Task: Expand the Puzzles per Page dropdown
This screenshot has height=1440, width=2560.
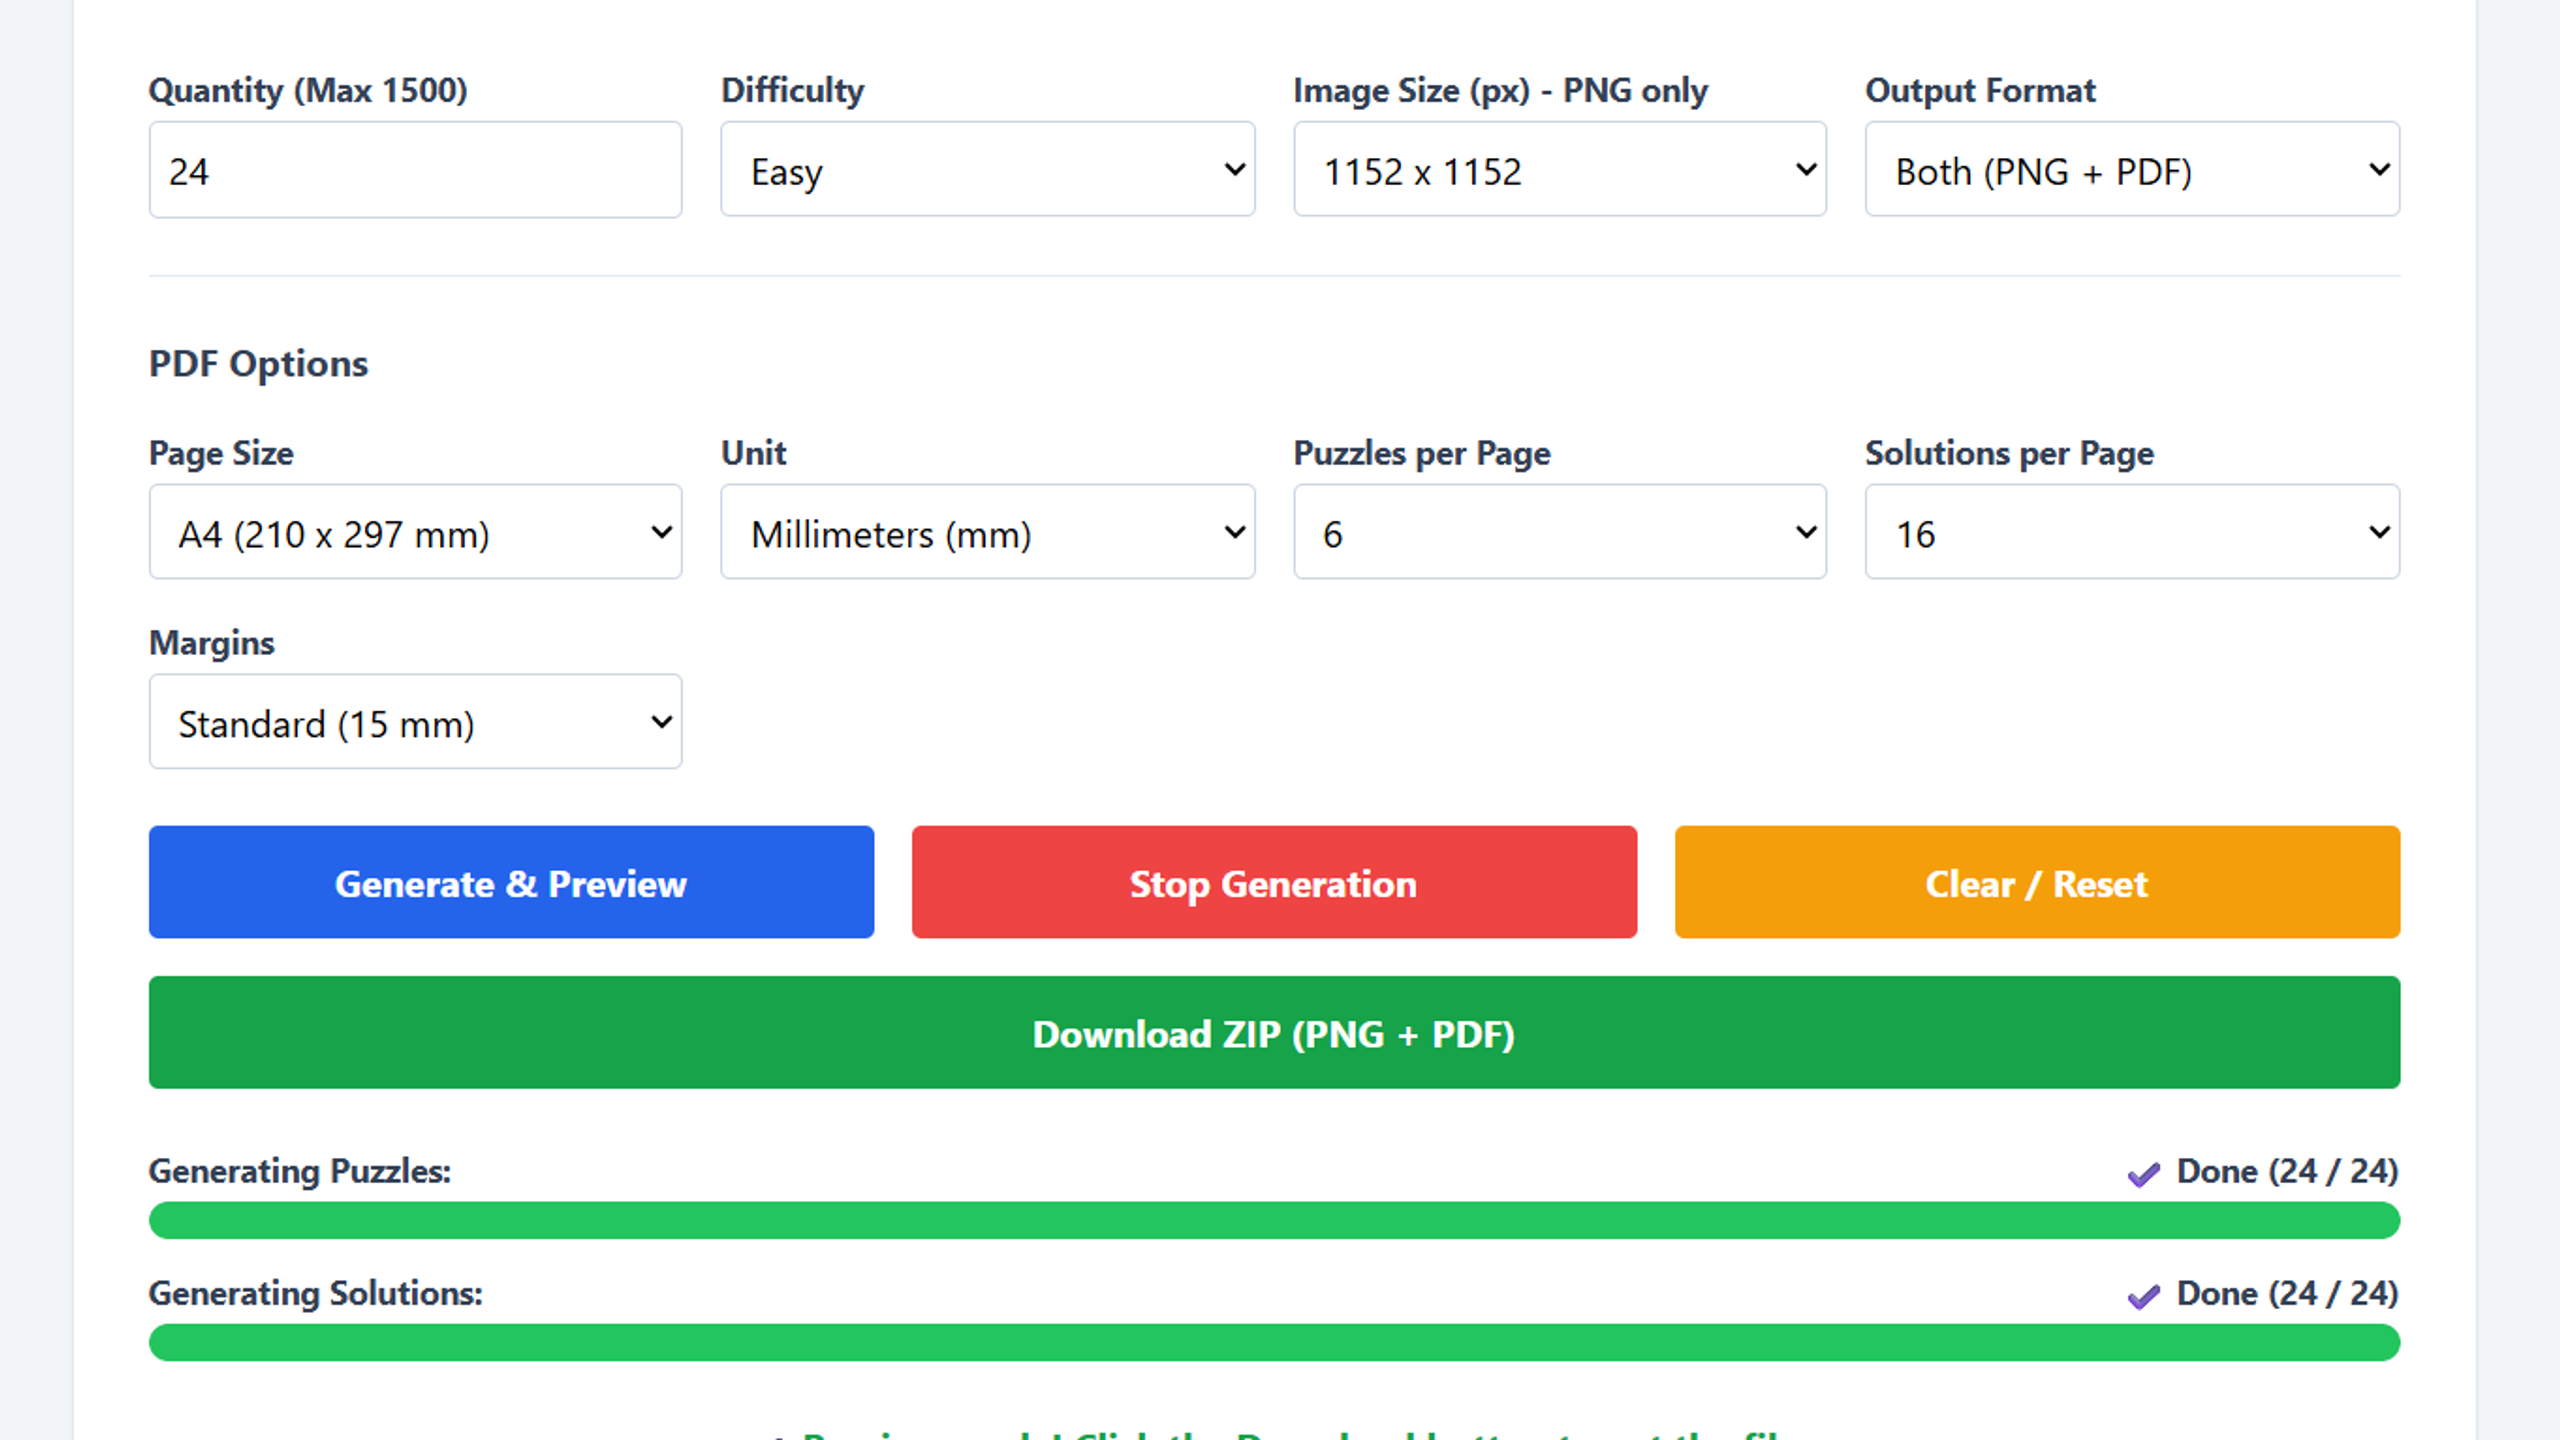Action: [x=1560, y=532]
